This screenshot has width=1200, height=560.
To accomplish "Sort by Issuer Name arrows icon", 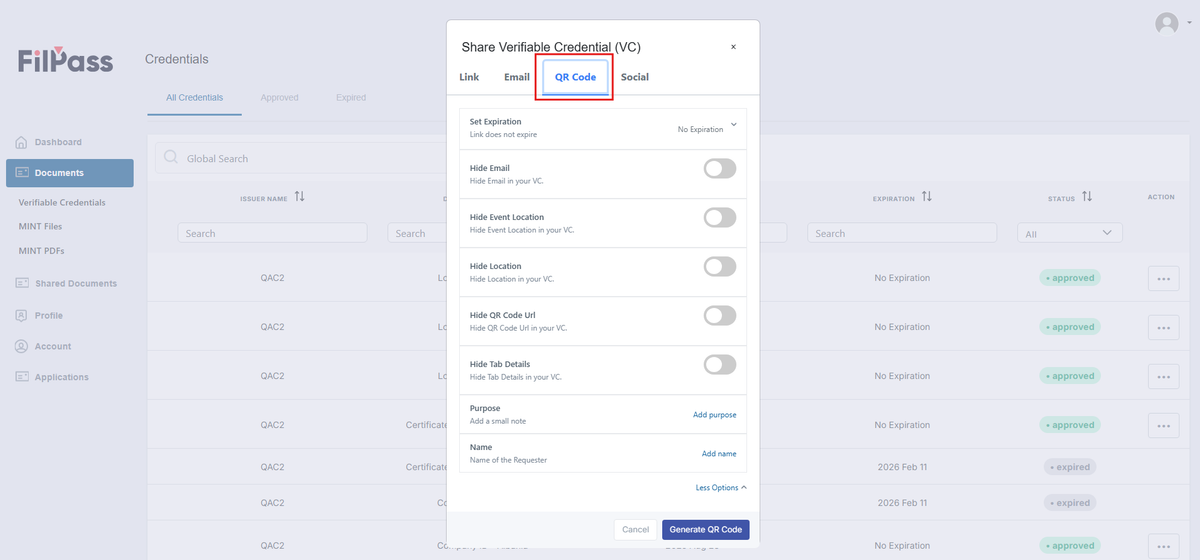I will click(x=299, y=198).
